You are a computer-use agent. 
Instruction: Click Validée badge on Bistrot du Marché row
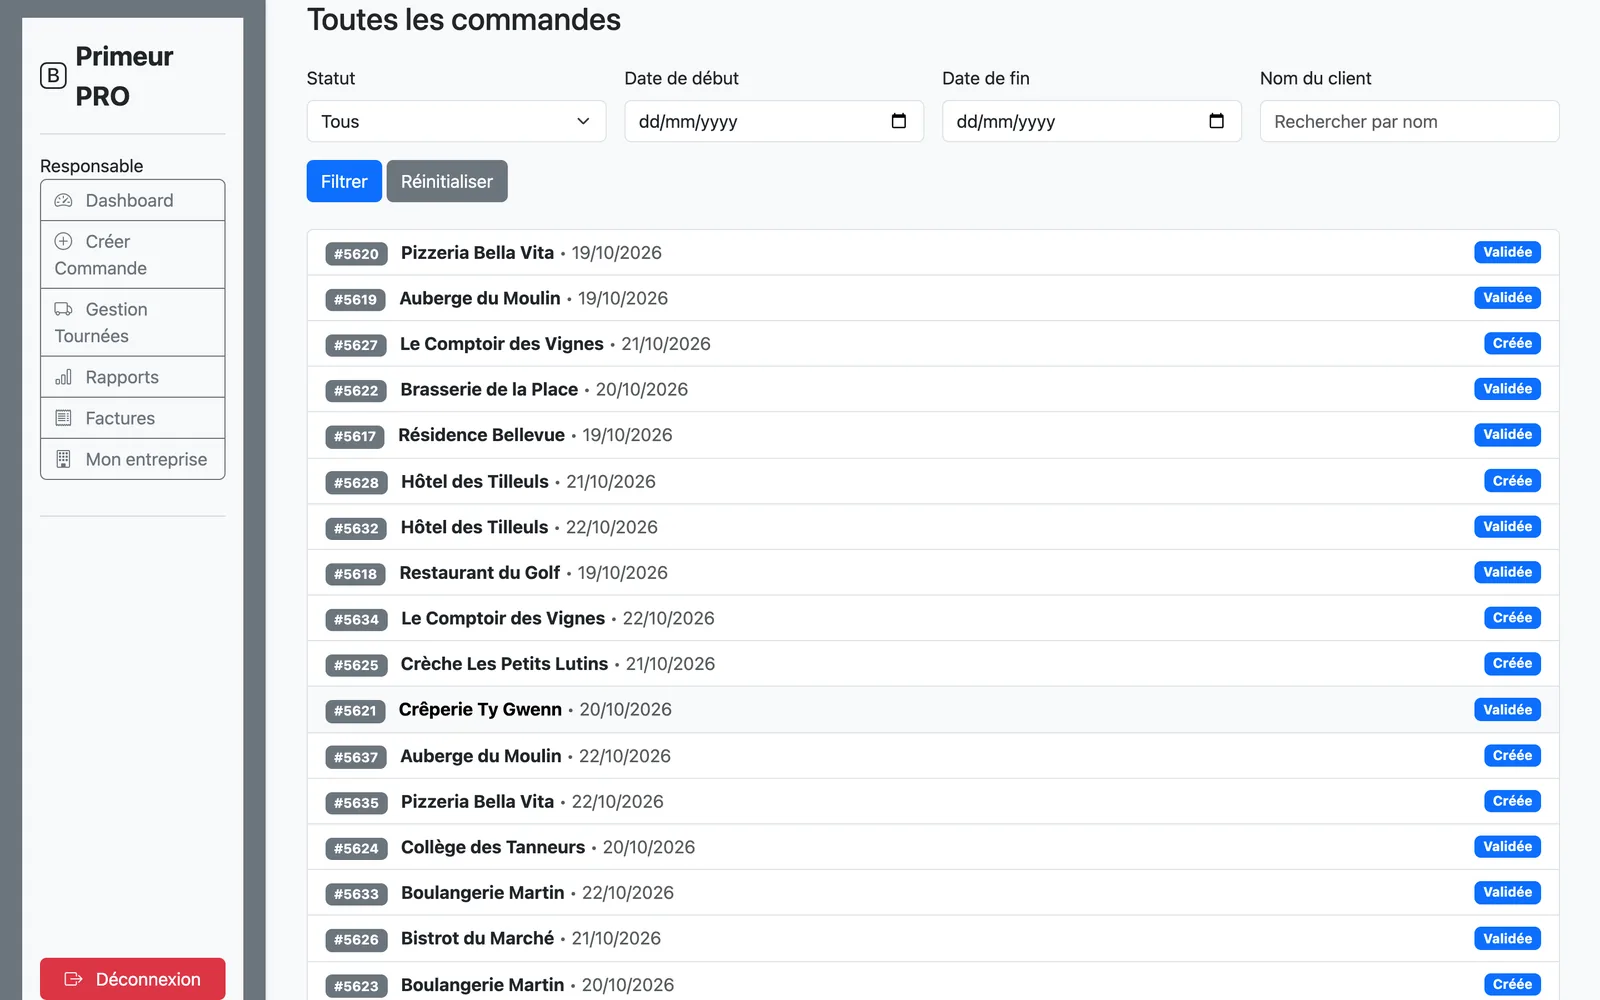1507,938
